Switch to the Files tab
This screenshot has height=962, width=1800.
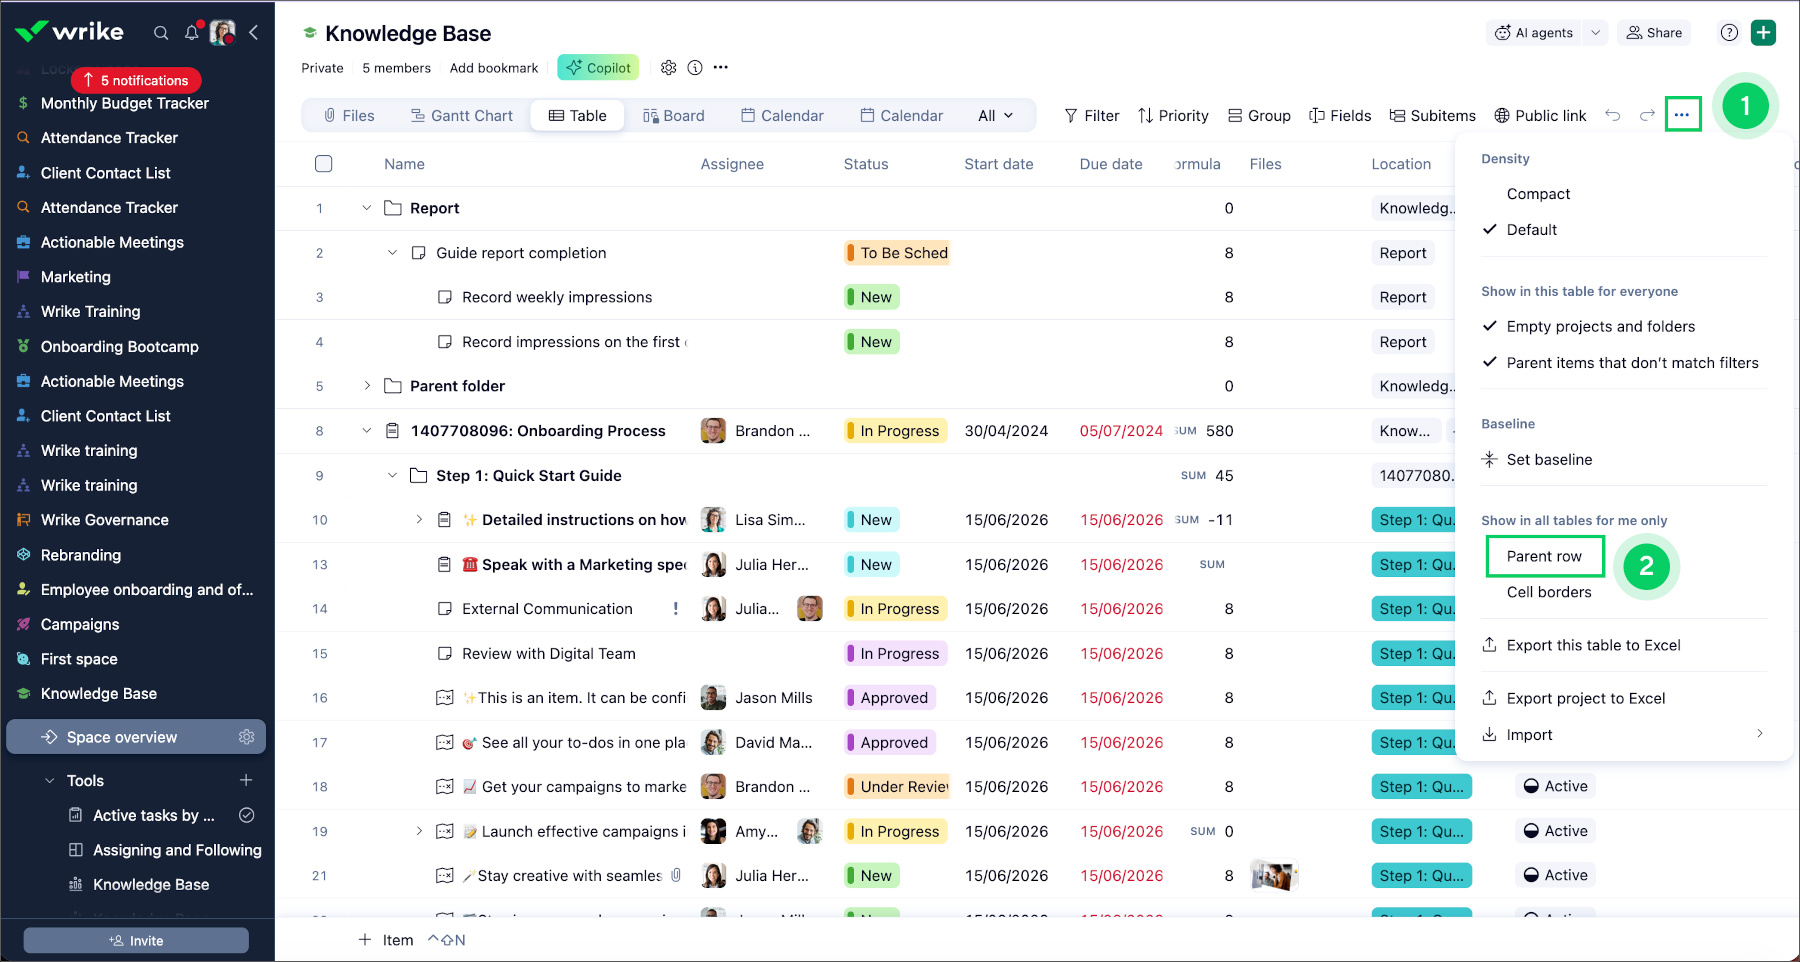[x=349, y=116]
